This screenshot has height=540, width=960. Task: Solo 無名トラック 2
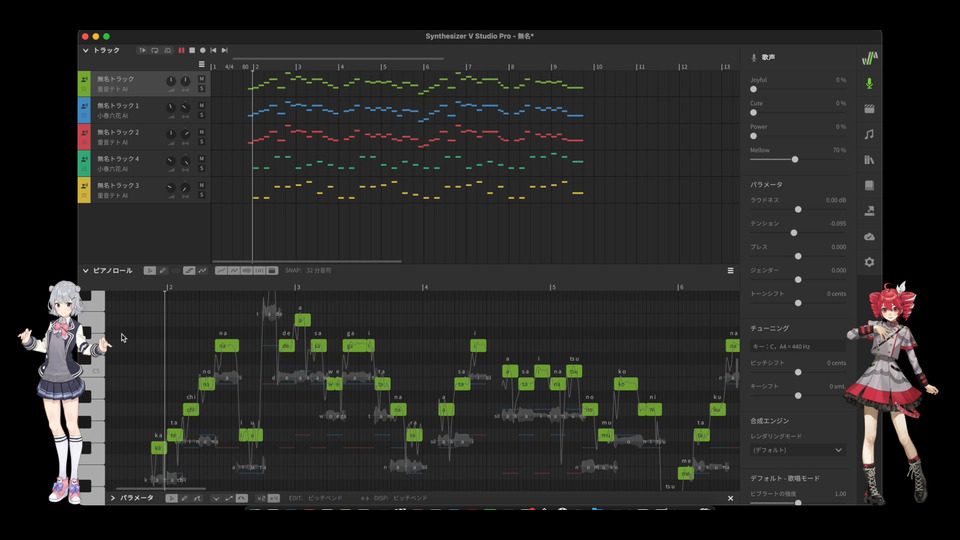click(201, 142)
